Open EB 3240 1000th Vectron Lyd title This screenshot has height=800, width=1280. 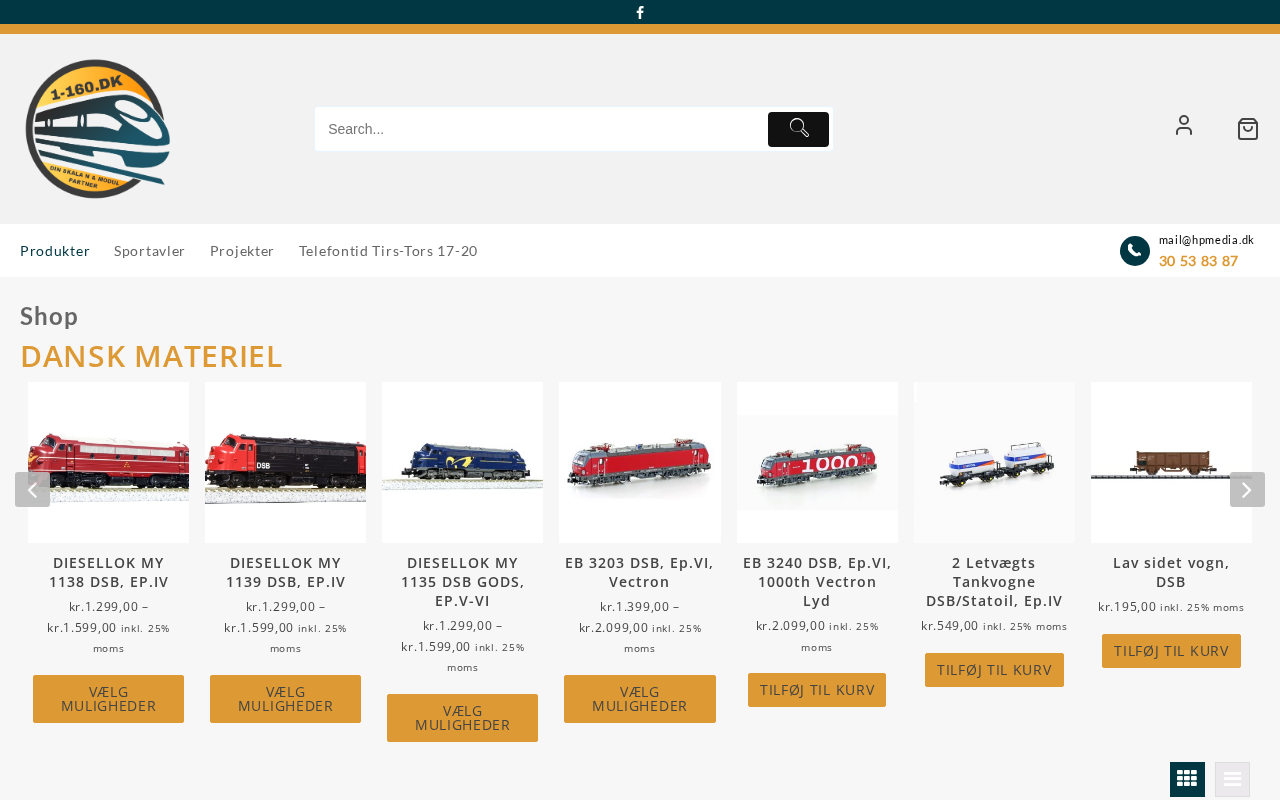[x=817, y=582]
